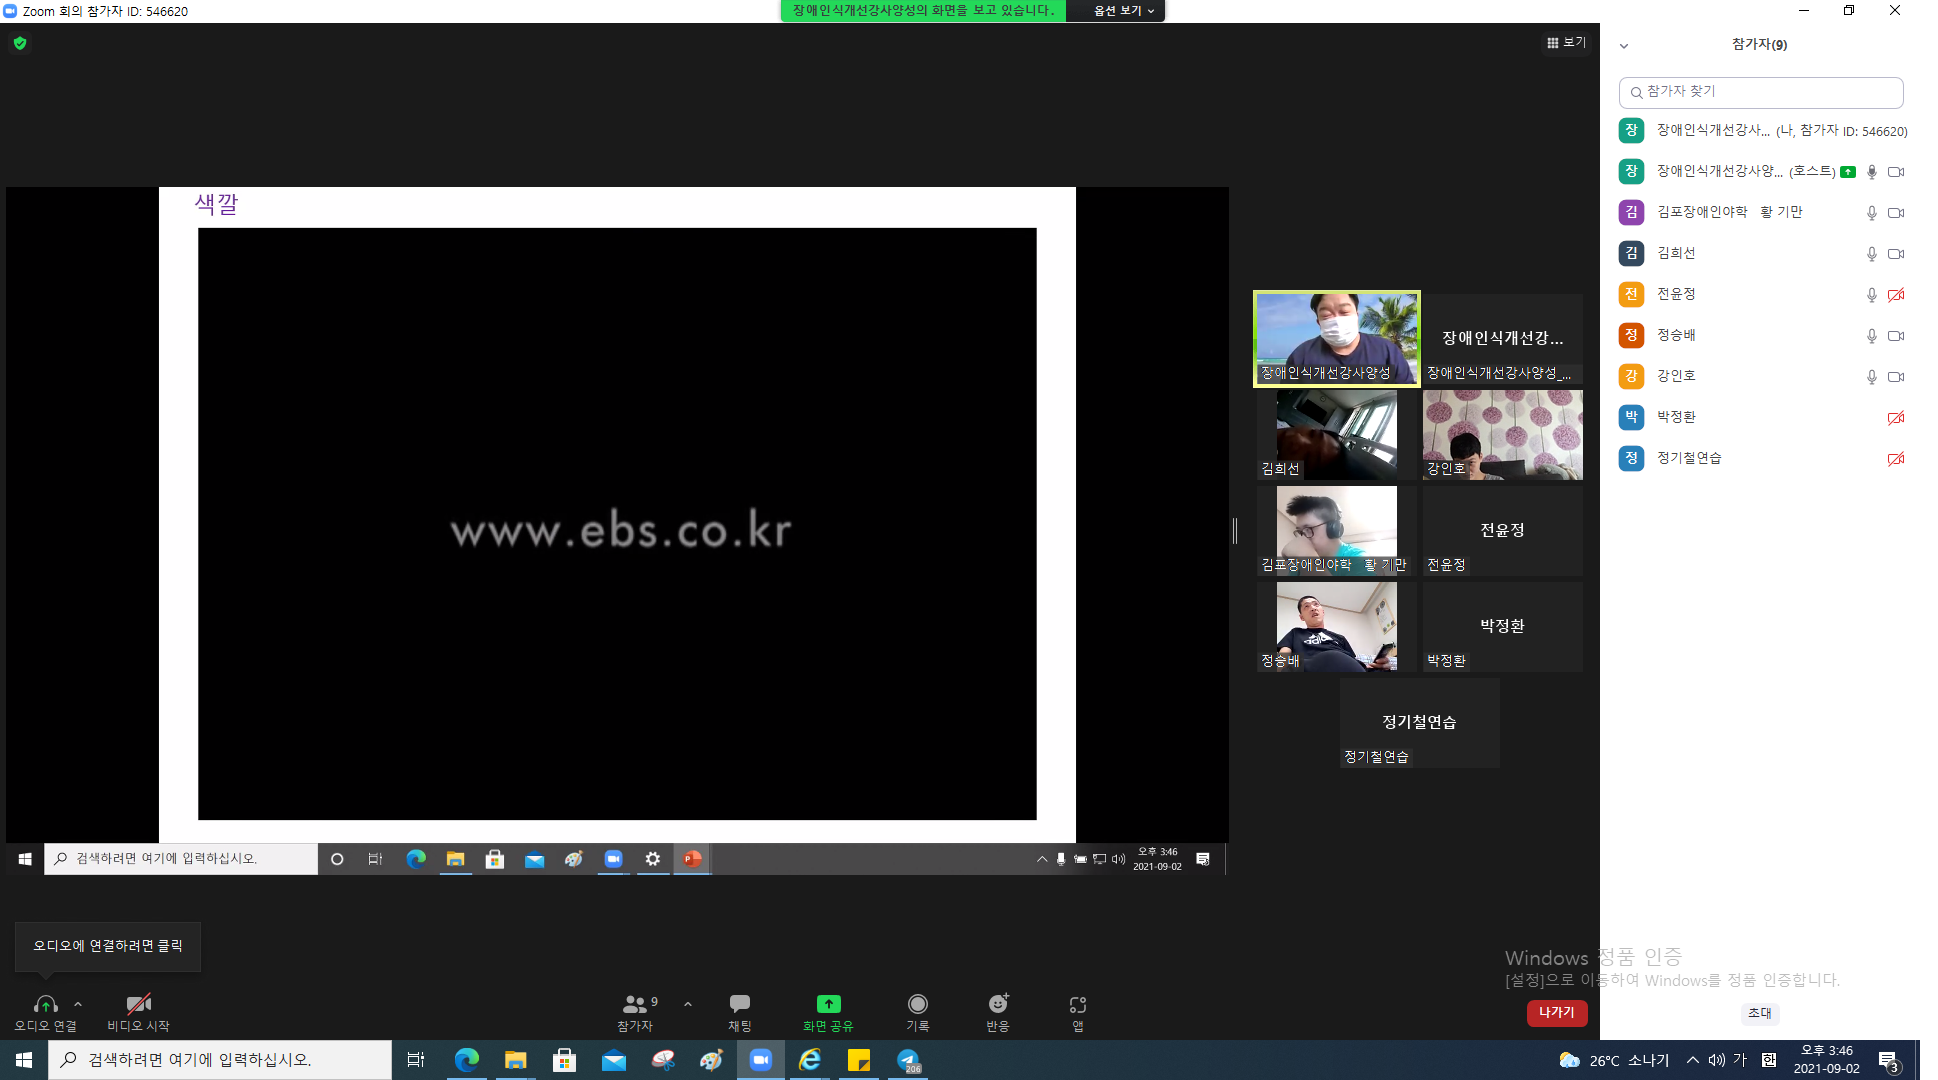Collapse participants panel chevron
Image resolution: width=1938 pixels, height=1080 pixels.
coord(1624,46)
